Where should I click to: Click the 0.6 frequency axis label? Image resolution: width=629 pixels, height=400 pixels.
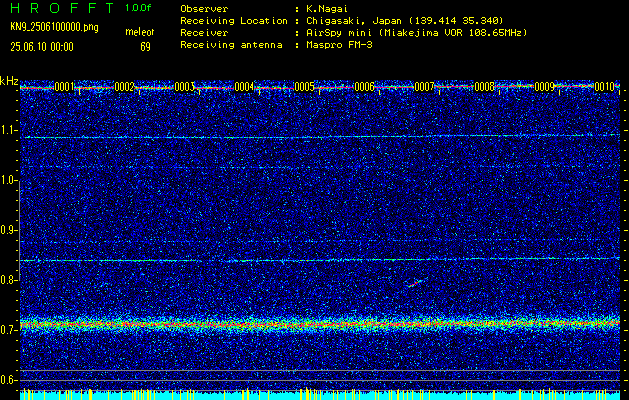9,380
